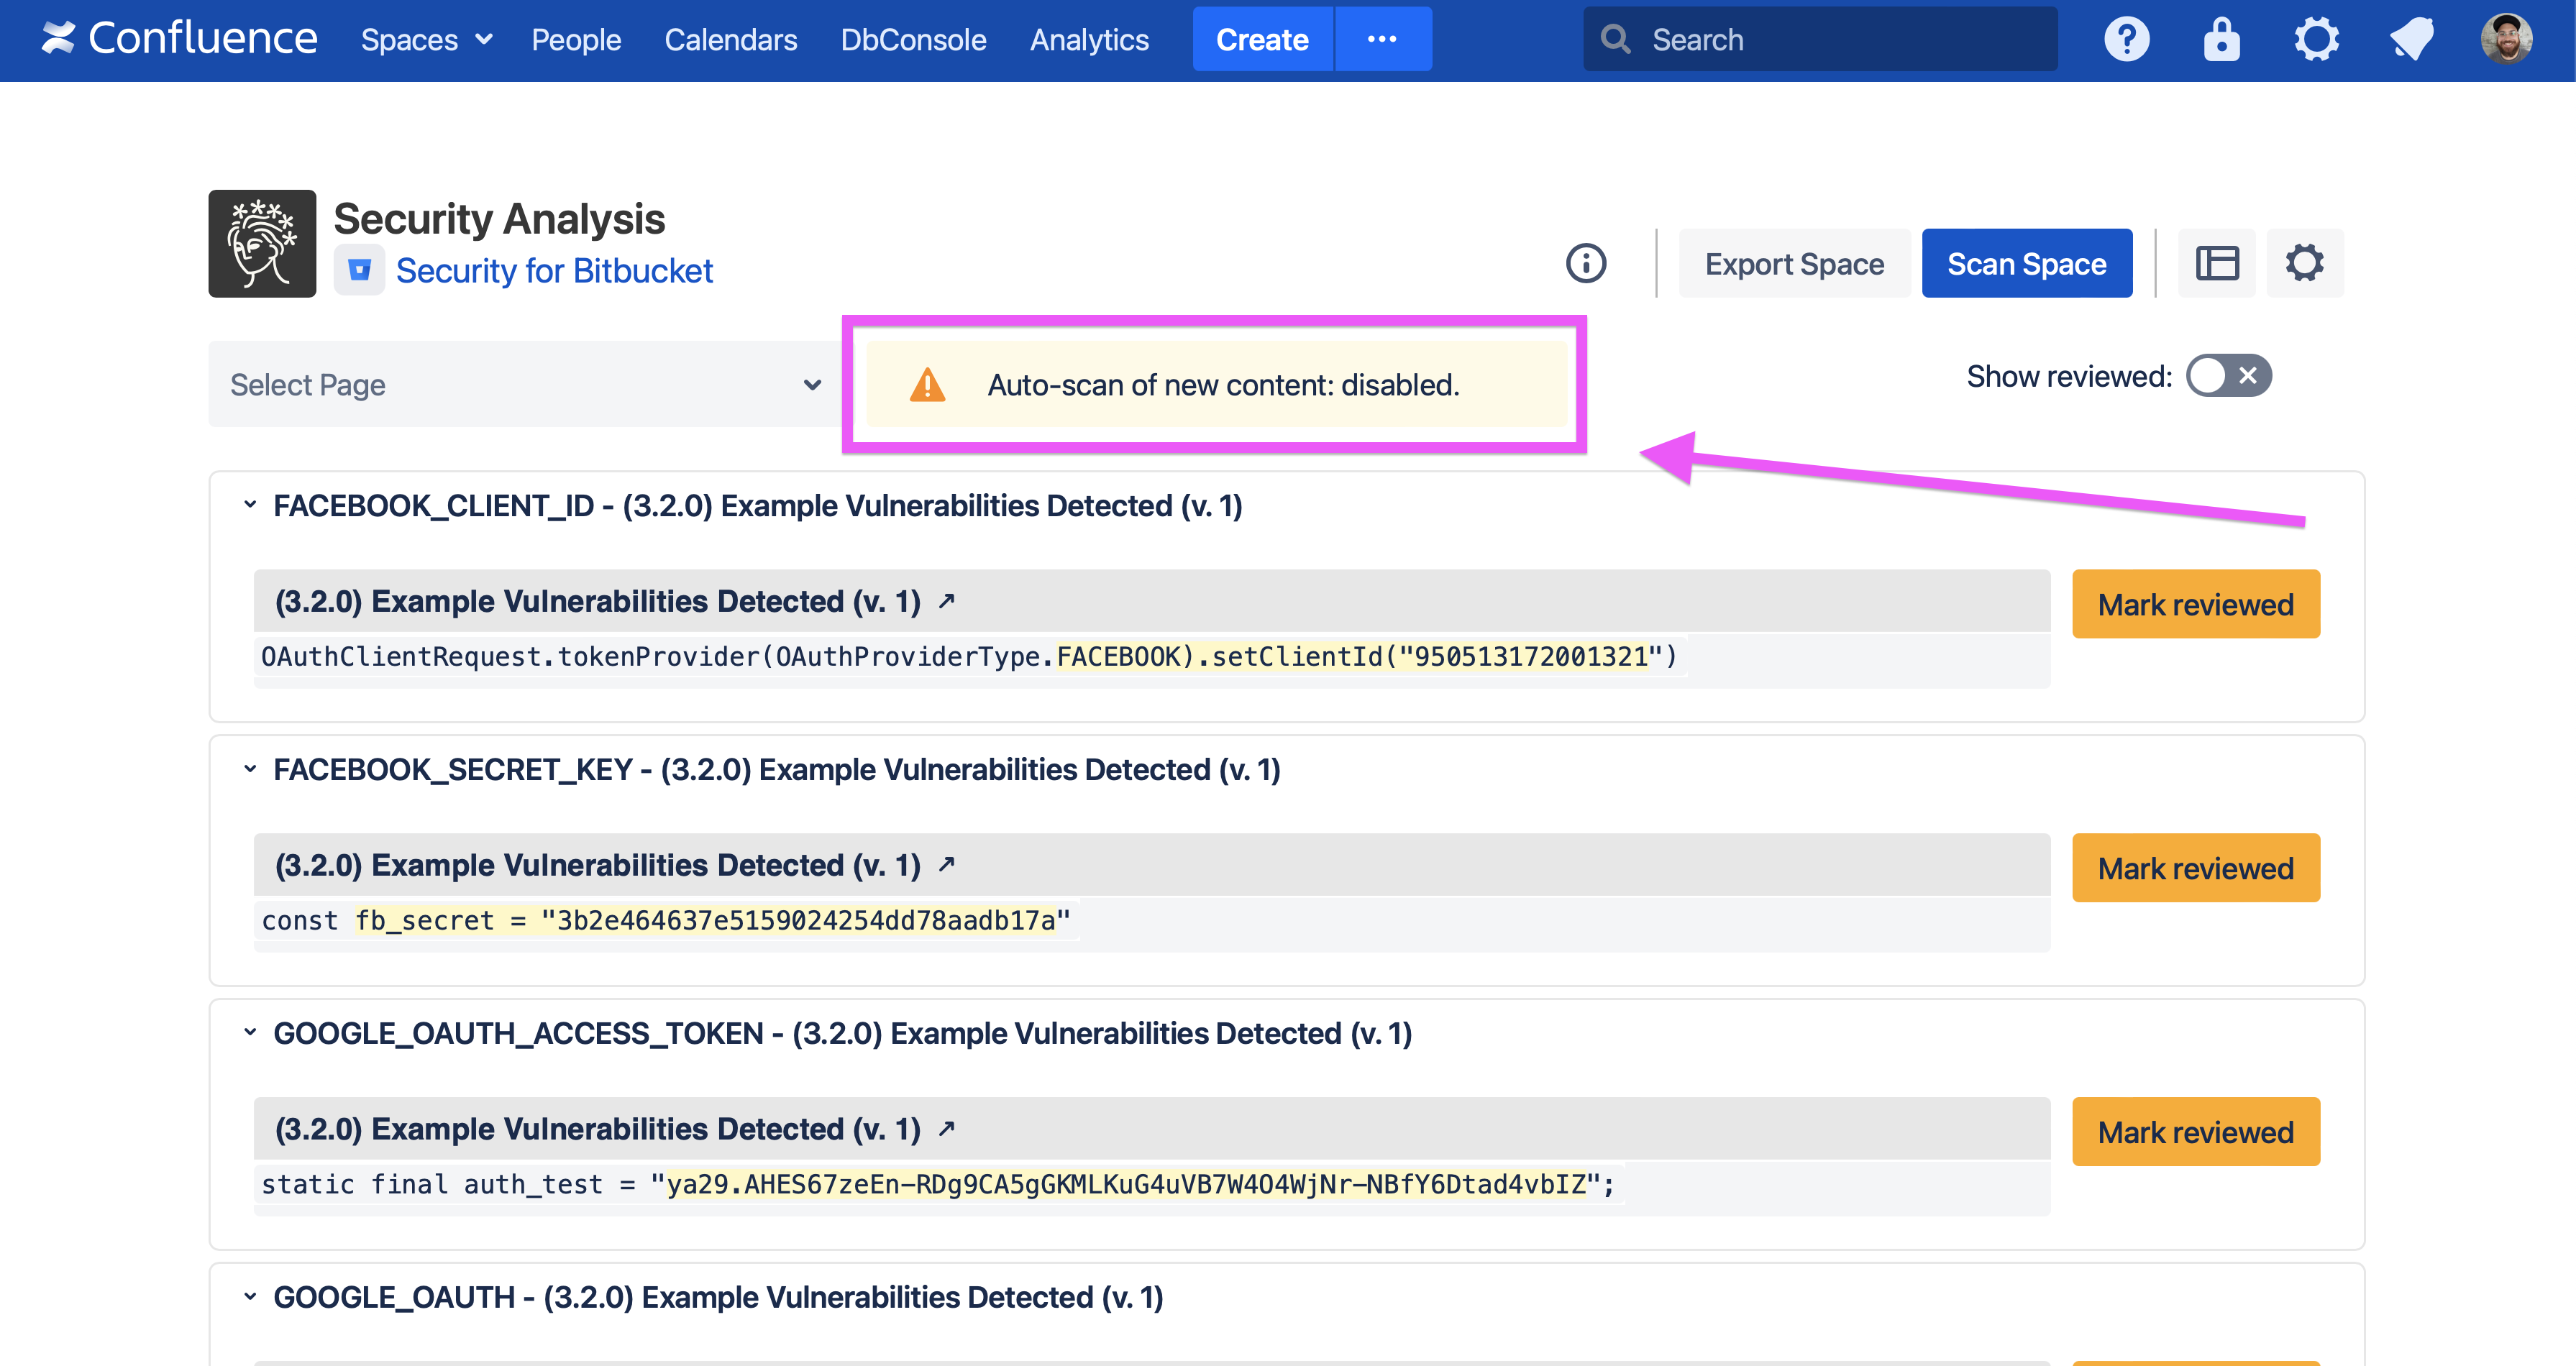Viewport: 2576px width, 1366px height.
Task: Click the Search field
Action: (1820, 40)
